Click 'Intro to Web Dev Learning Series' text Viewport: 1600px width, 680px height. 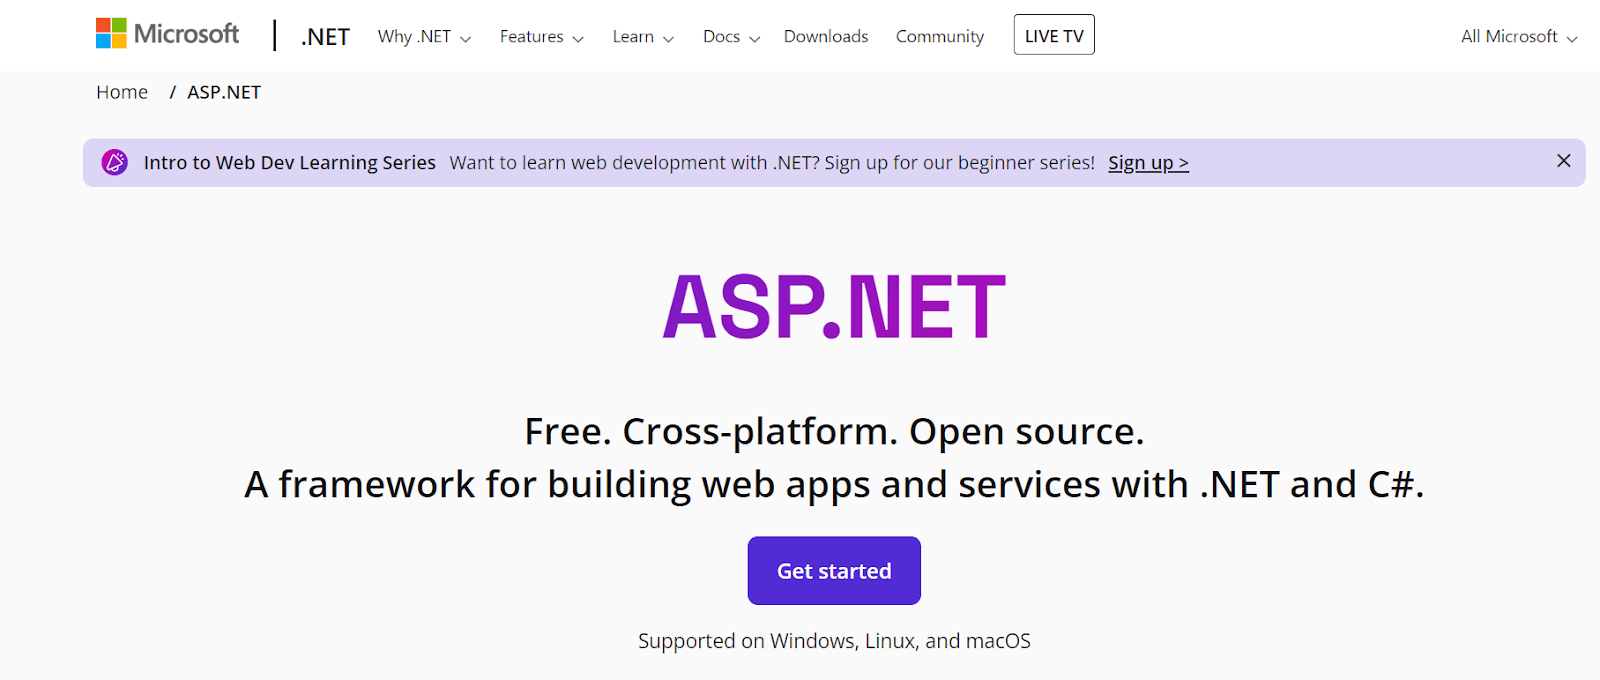tap(290, 163)
